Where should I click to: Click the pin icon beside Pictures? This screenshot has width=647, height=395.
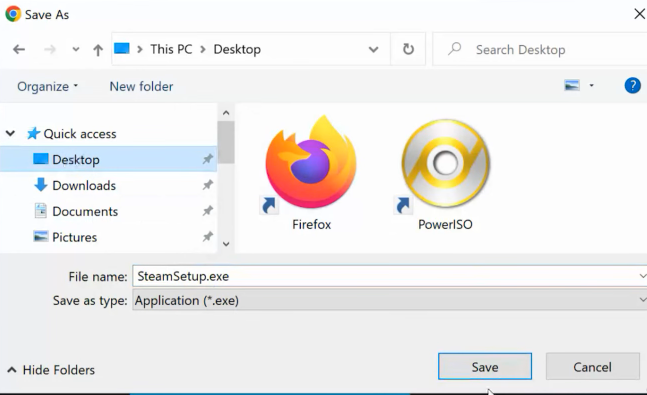pos(208,237)
